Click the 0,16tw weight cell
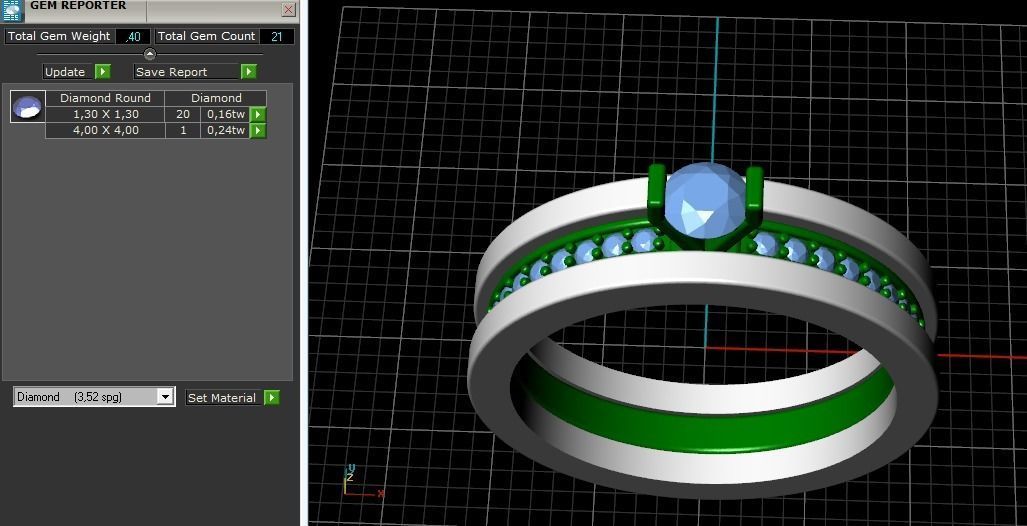Image resolution: width=1027 pixels, height=526 pixels. tap(226, 114)
